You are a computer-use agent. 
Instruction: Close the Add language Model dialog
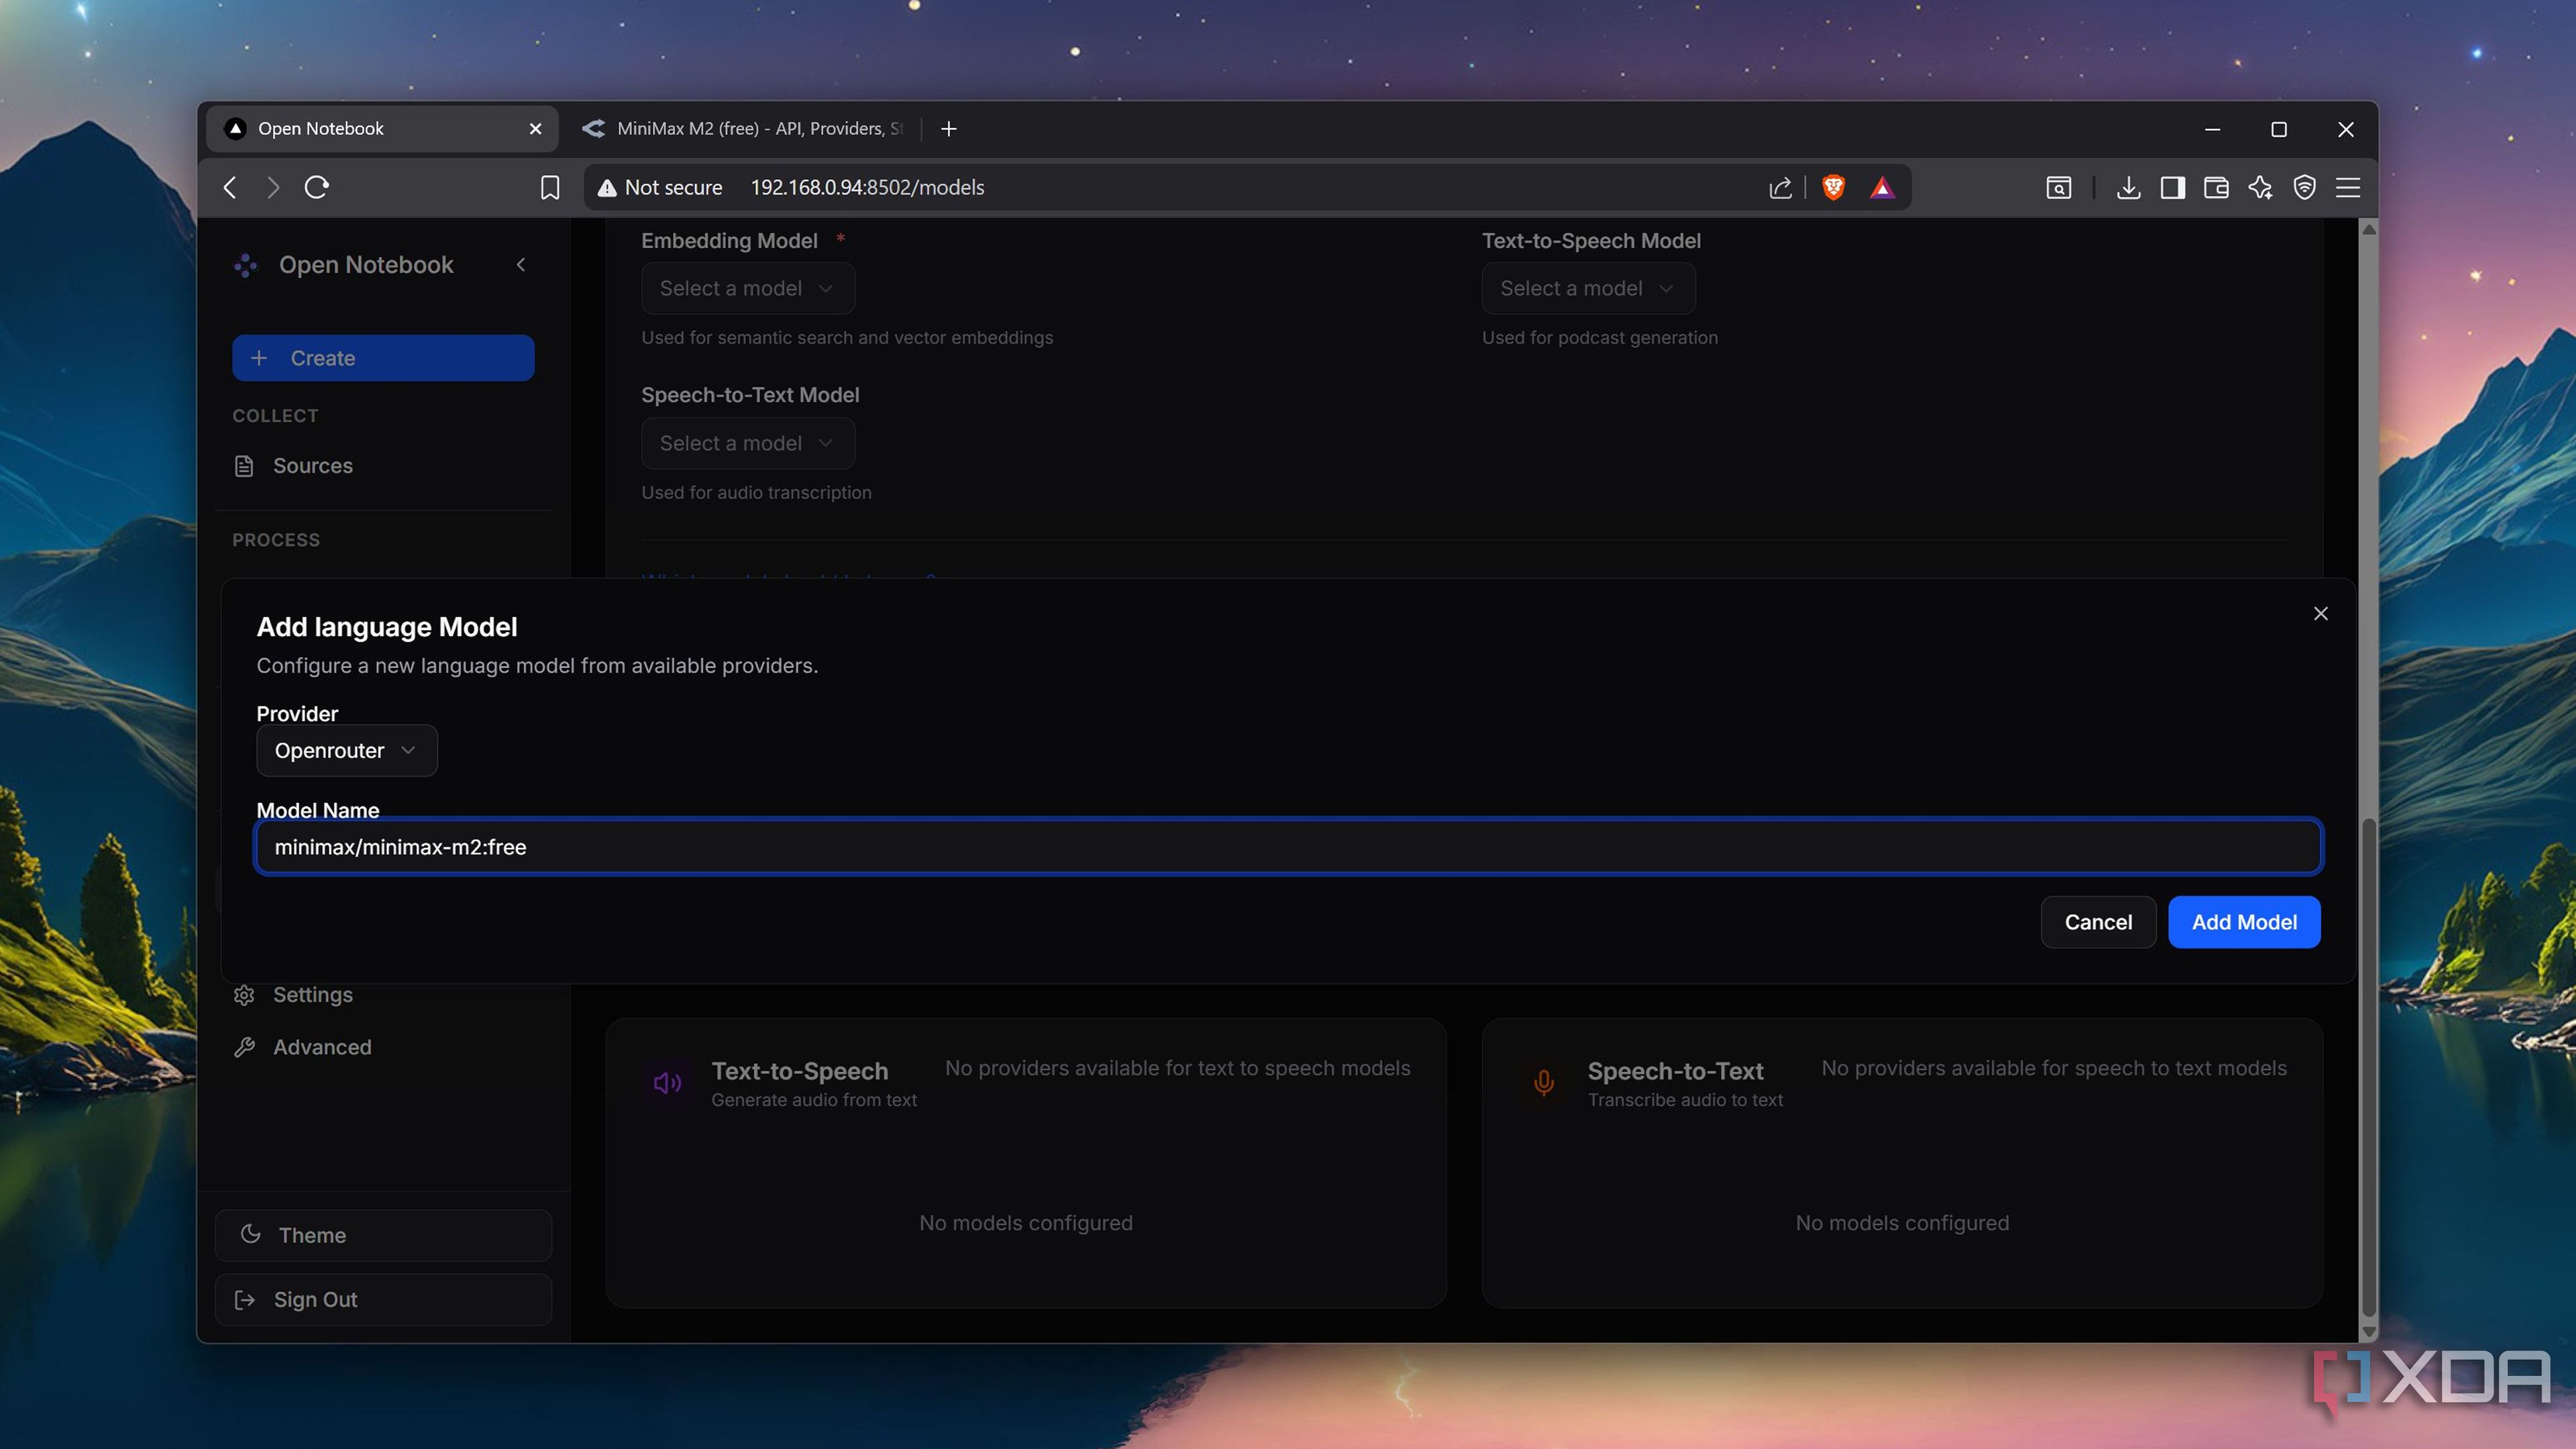[x=2320, y=613]
